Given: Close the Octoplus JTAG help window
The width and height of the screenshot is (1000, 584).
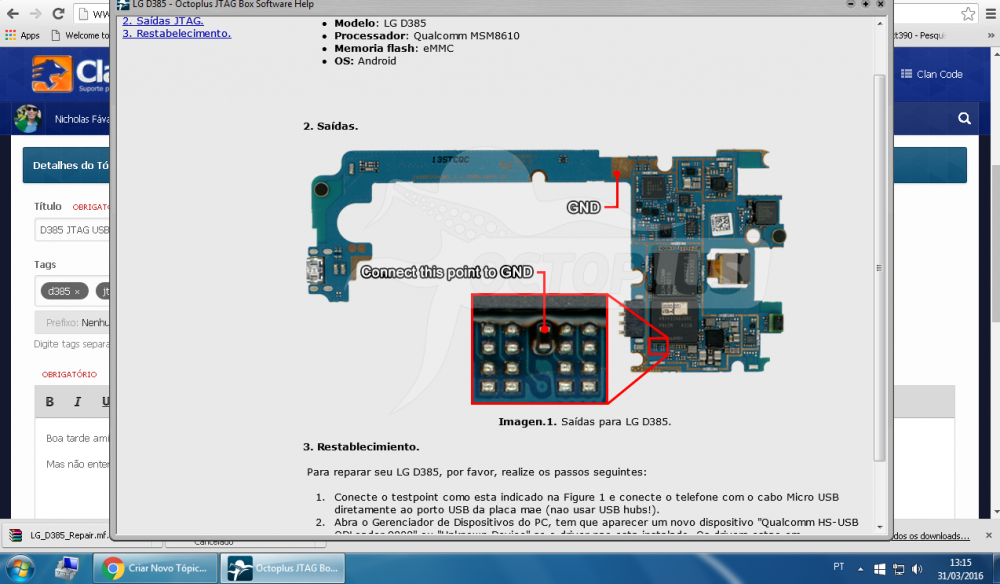Looking at the screenshot, I should point(880,4).
